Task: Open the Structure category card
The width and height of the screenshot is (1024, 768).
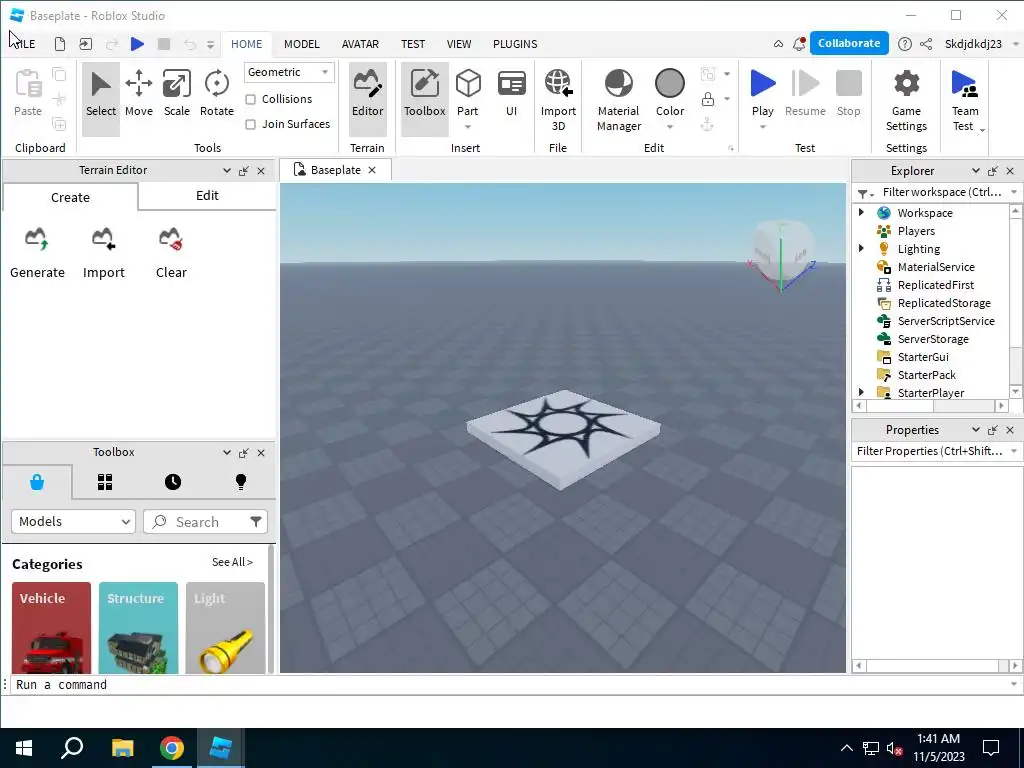Action: click(138, 628)
